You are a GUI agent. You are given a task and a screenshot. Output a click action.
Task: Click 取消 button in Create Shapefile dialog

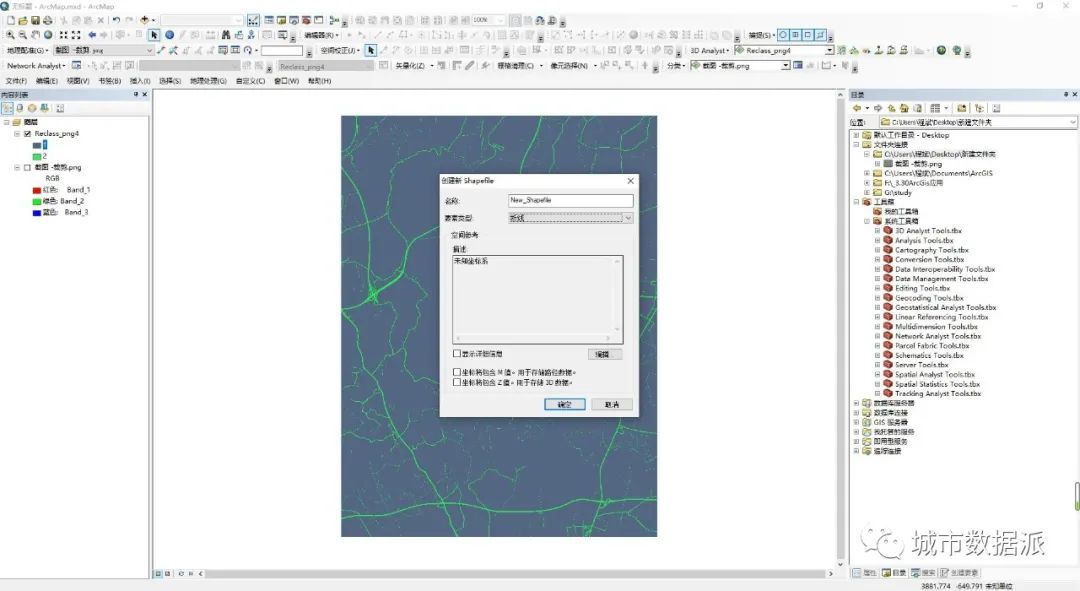(x=612, y=404)
